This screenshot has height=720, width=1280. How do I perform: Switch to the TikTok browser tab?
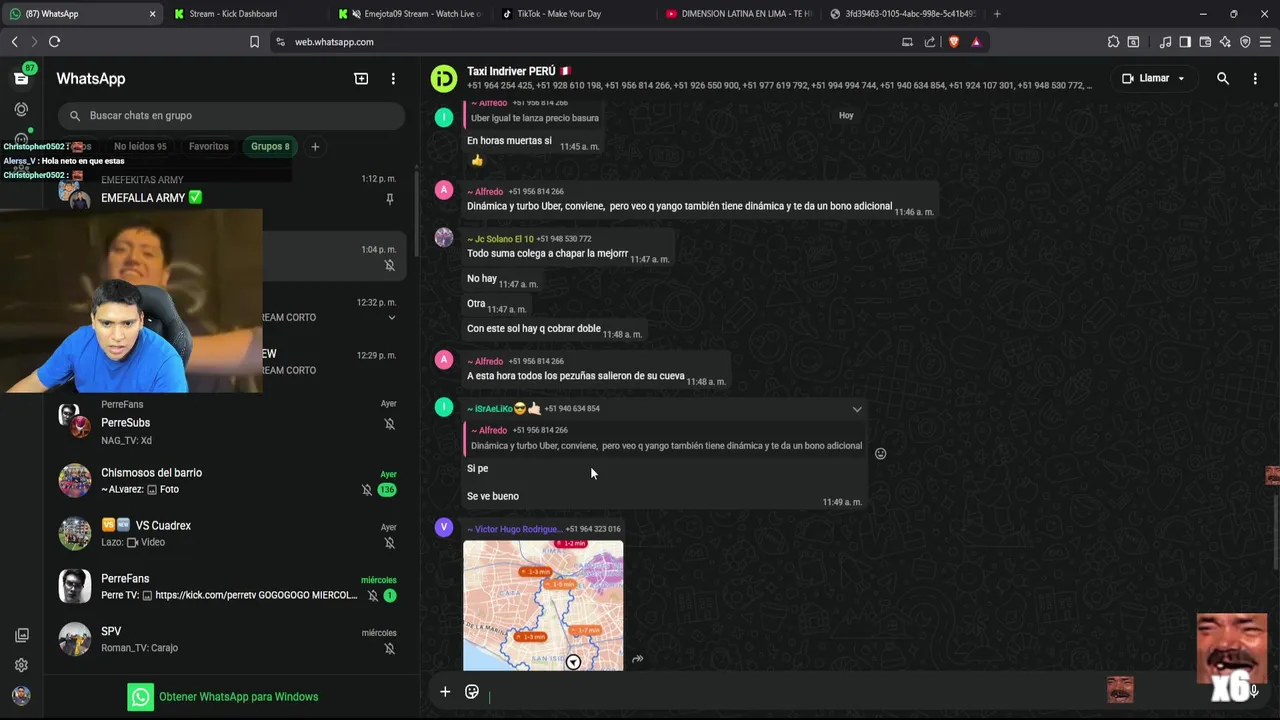[x=575, y=14]
